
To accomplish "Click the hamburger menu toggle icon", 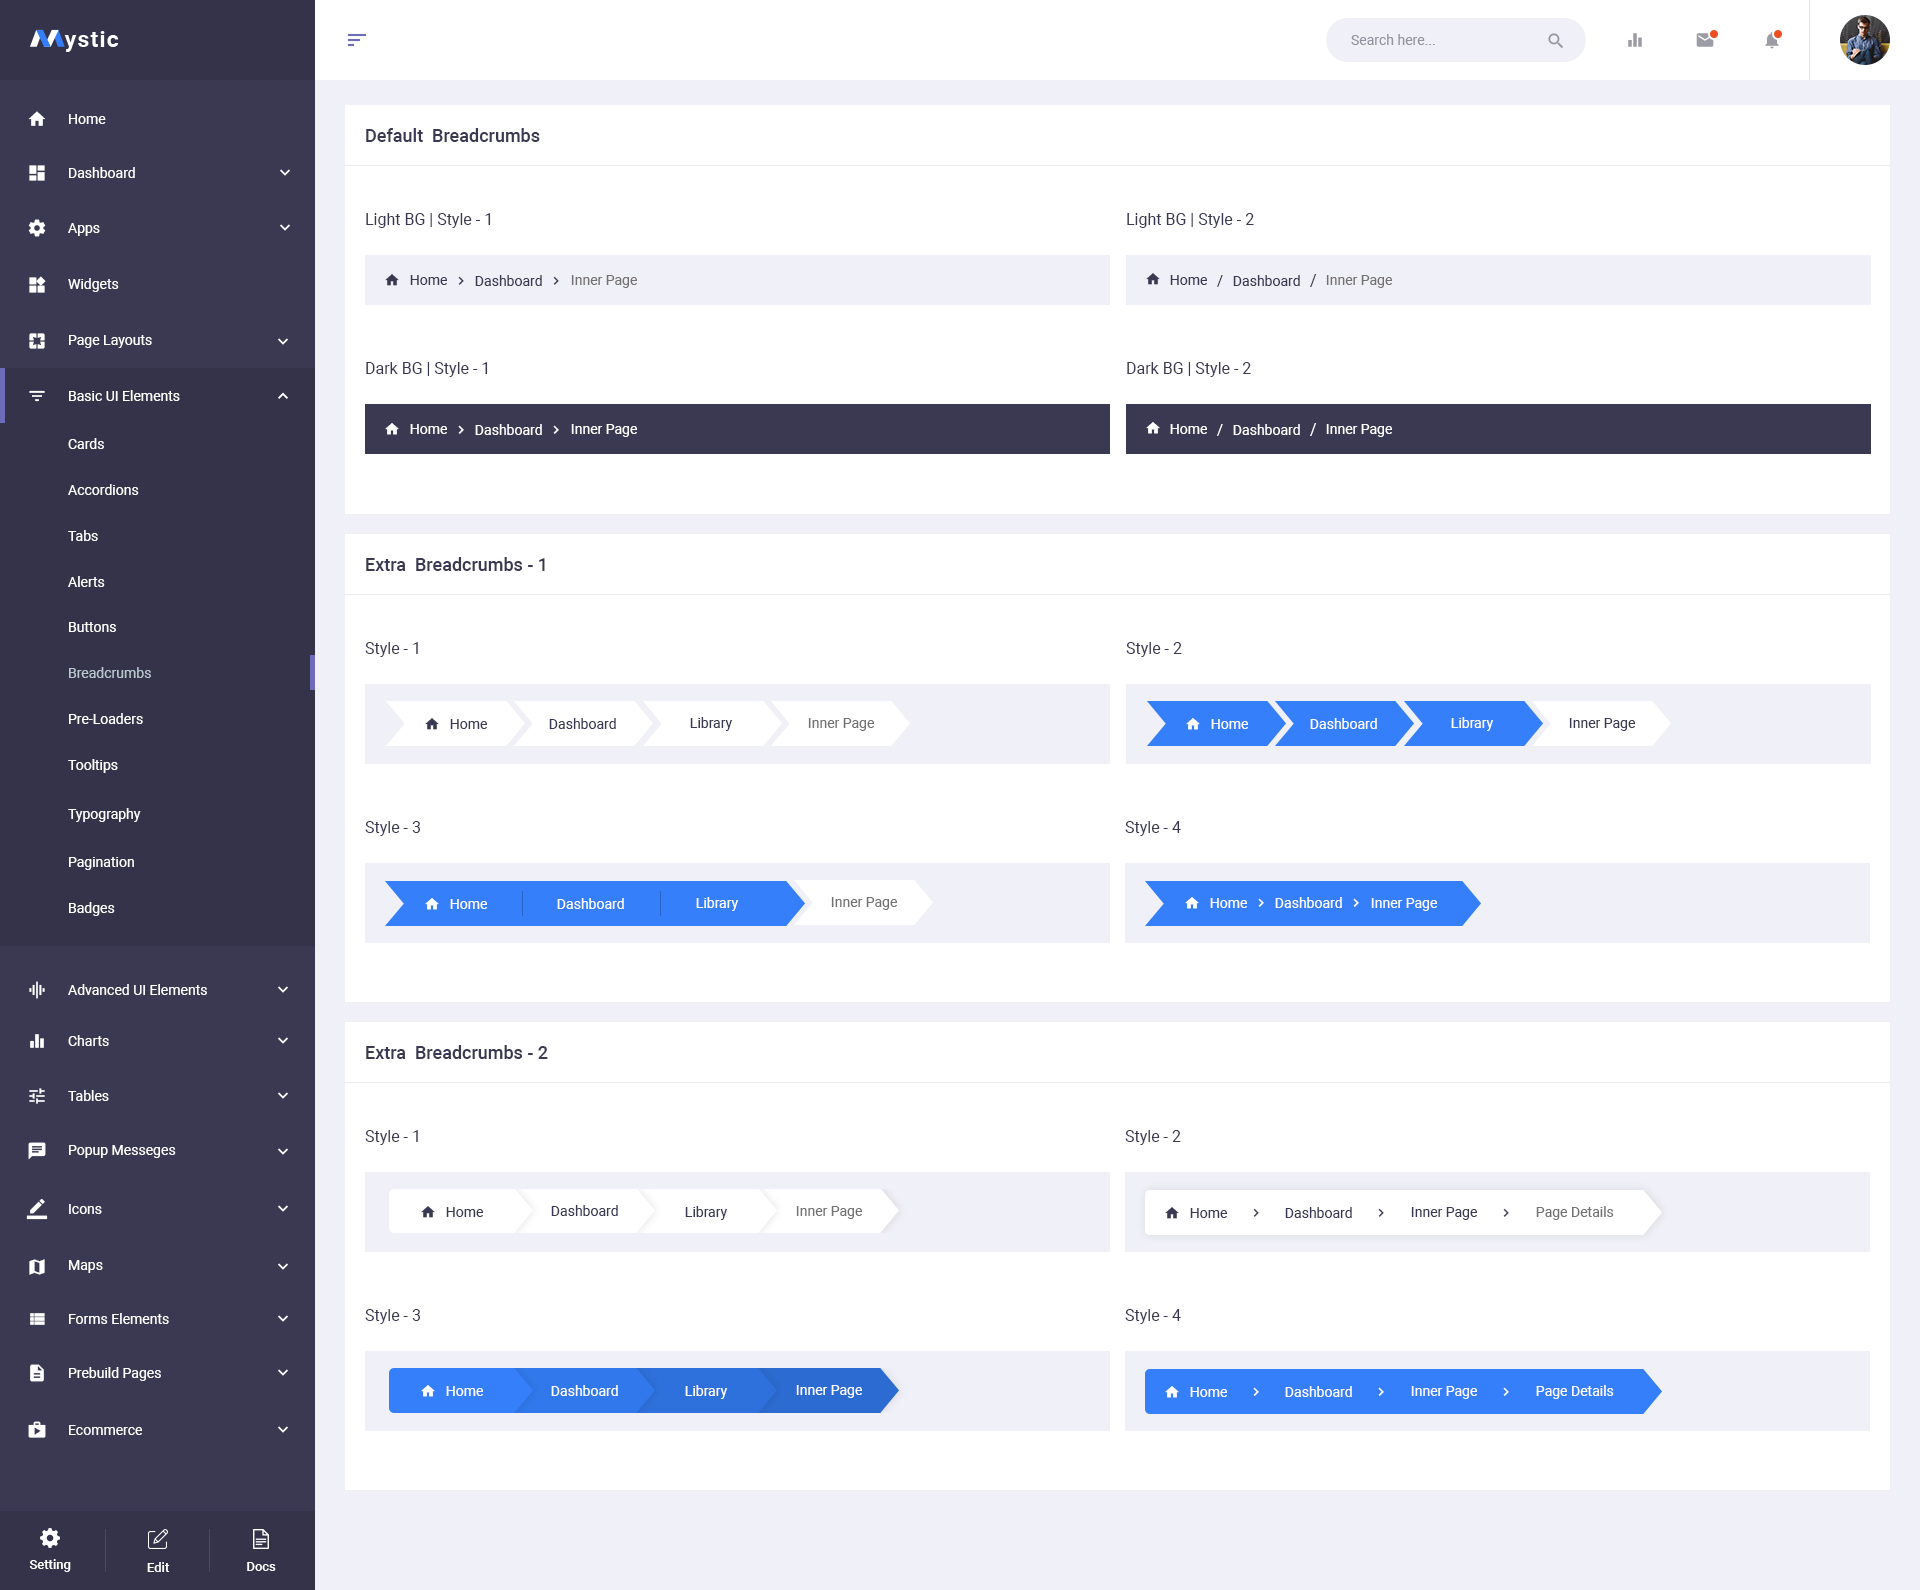I will coord(356,40).
